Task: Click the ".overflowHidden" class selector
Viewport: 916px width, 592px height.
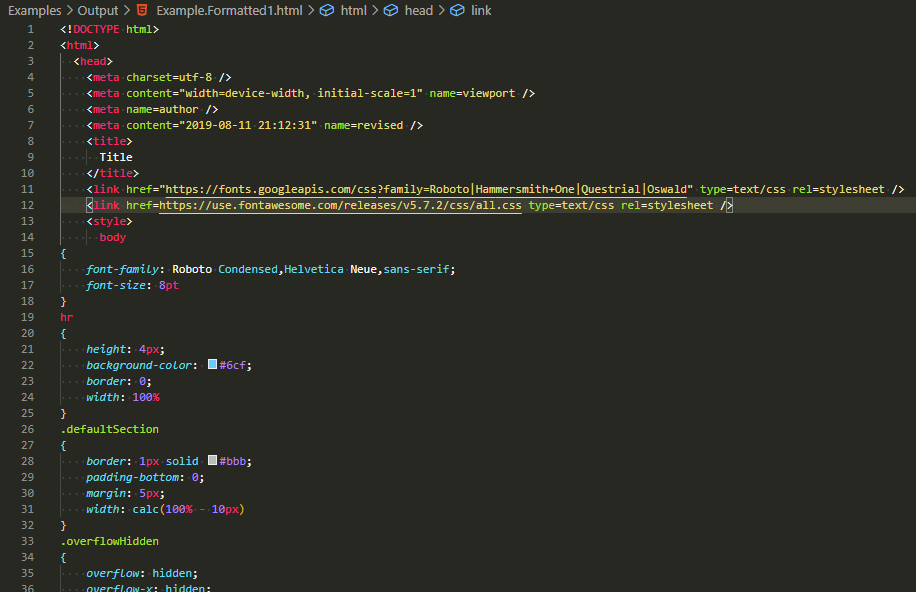Action: (x=110, y=540)
